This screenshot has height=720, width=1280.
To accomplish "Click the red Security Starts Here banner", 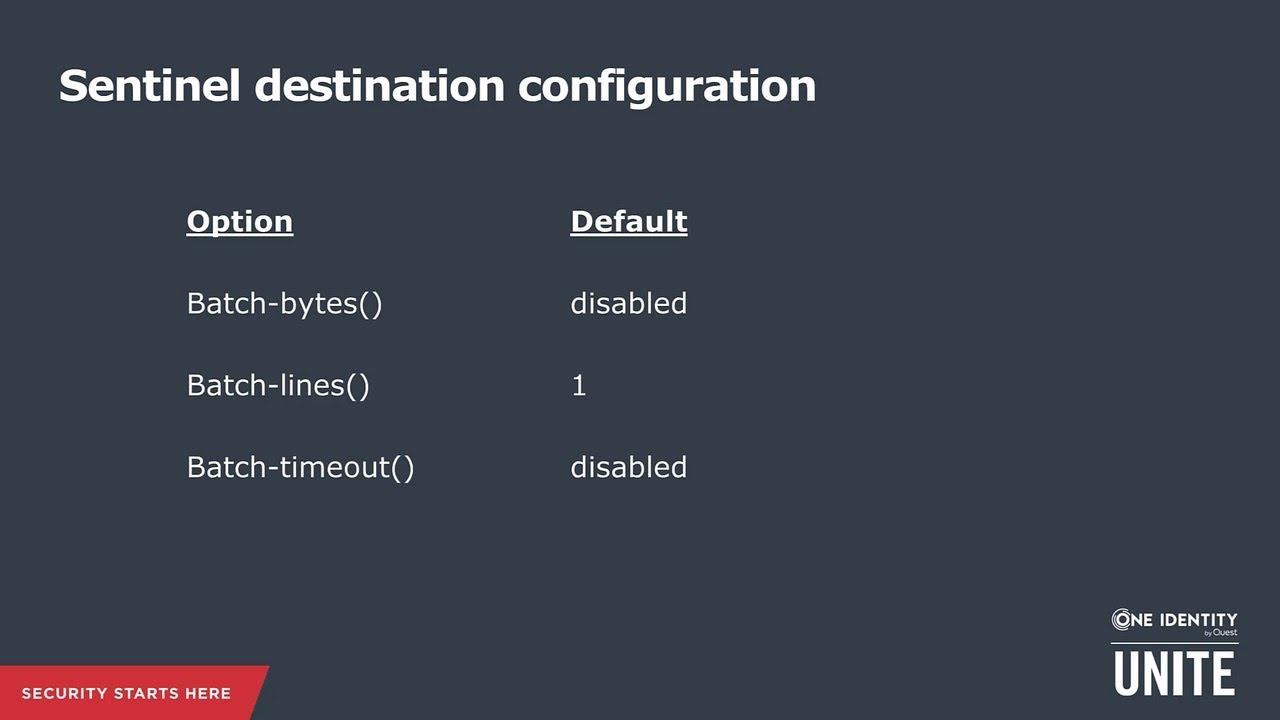I will click(130, 693).
